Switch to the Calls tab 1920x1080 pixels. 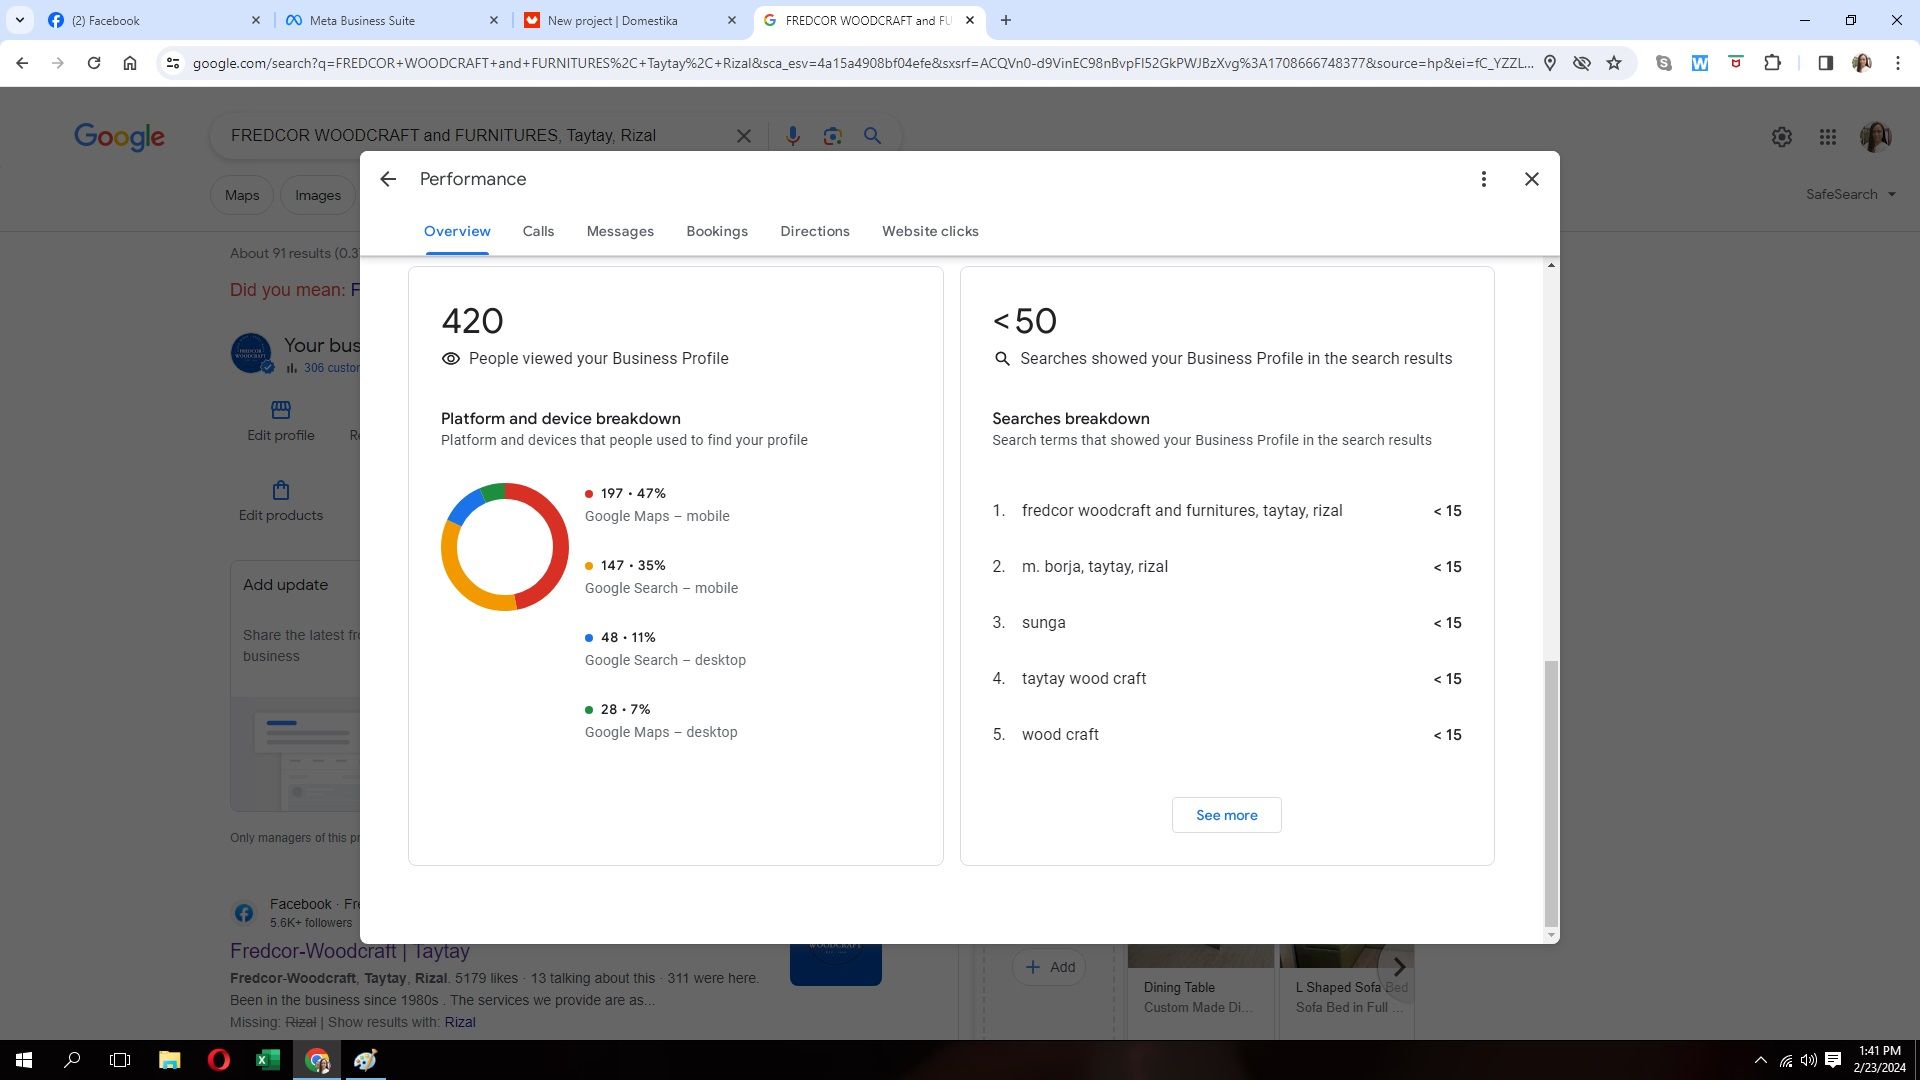(538, 231)
